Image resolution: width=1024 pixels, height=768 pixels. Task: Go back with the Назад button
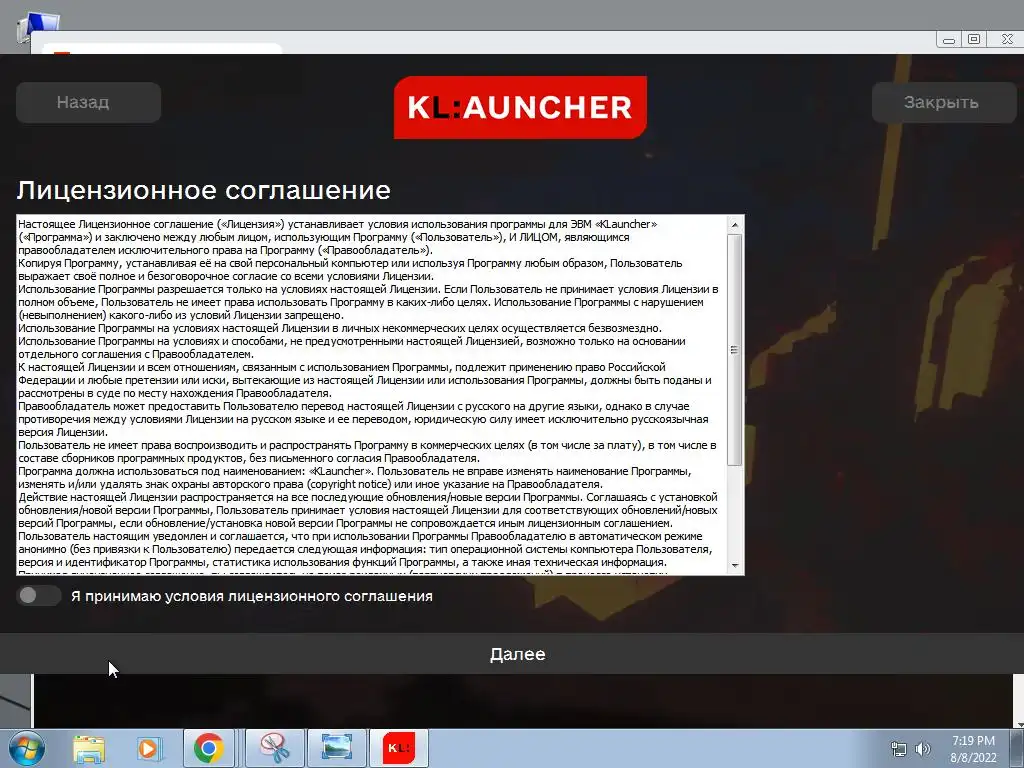pyautogui.click(x=88, y=103)
